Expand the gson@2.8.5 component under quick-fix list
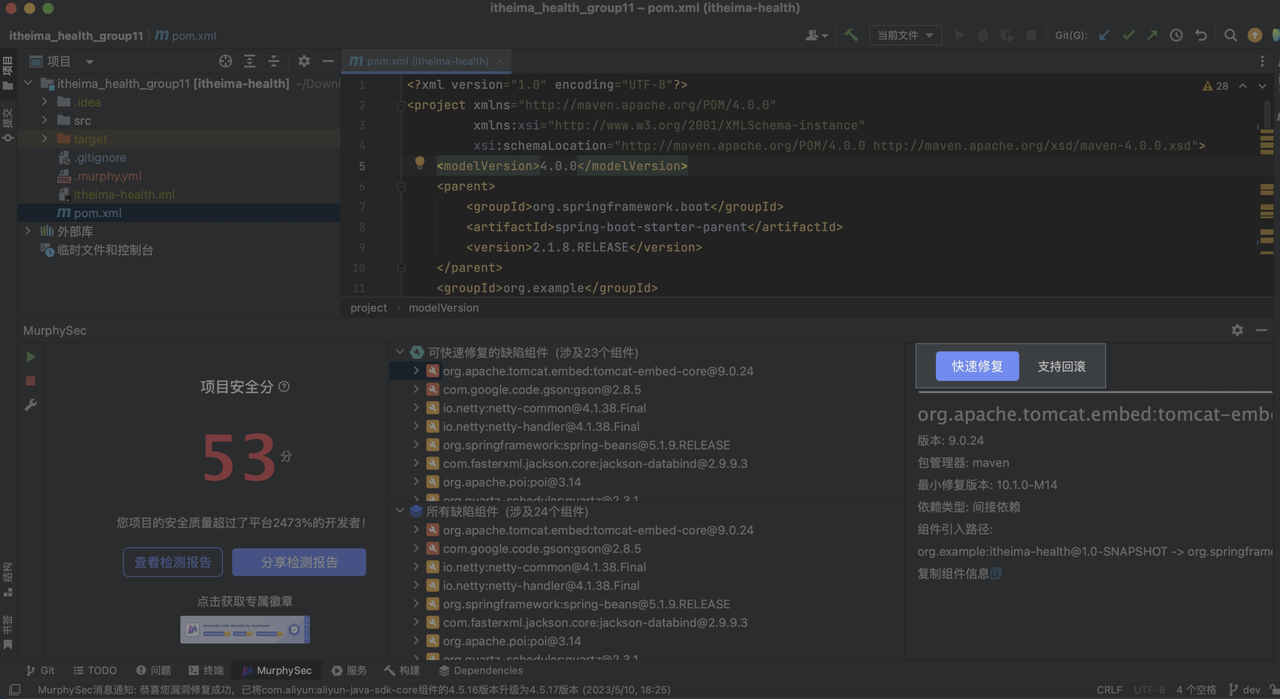The width and height of the screenshot is (1280, 699). click(416, 389)
